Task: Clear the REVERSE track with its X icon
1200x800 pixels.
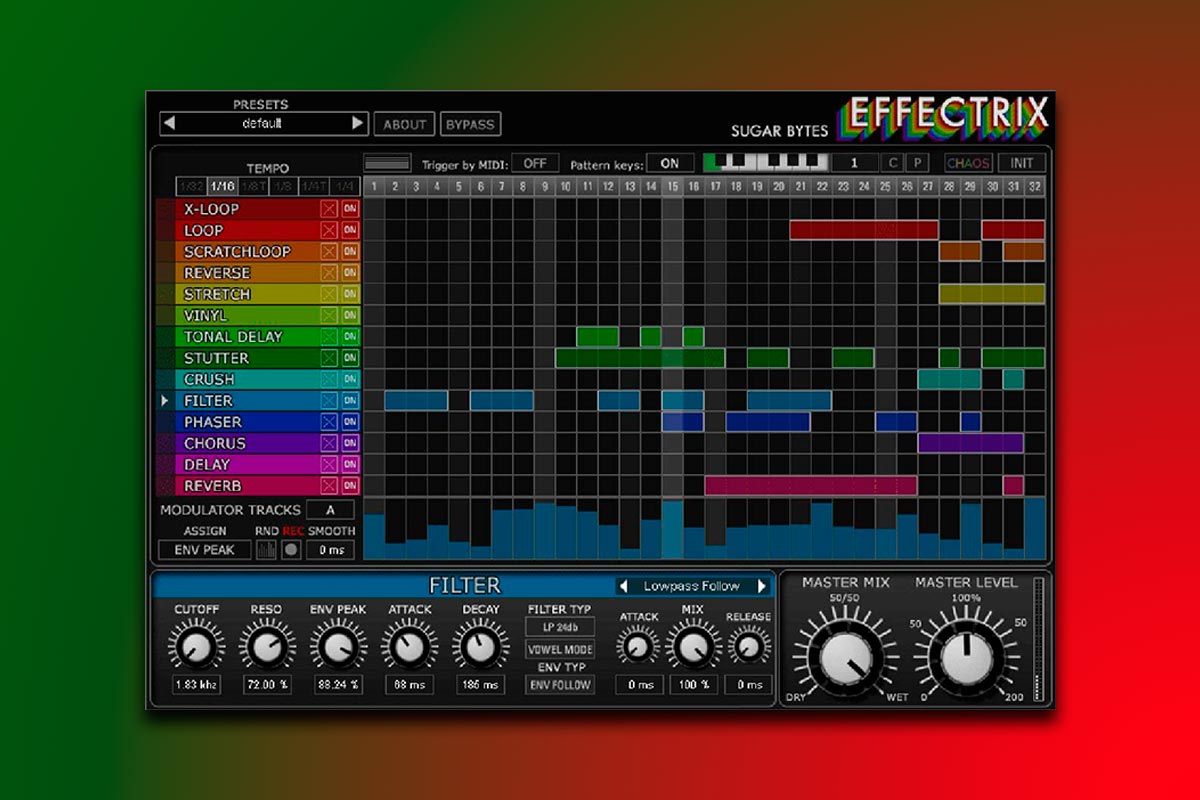Action: point(329,273)
